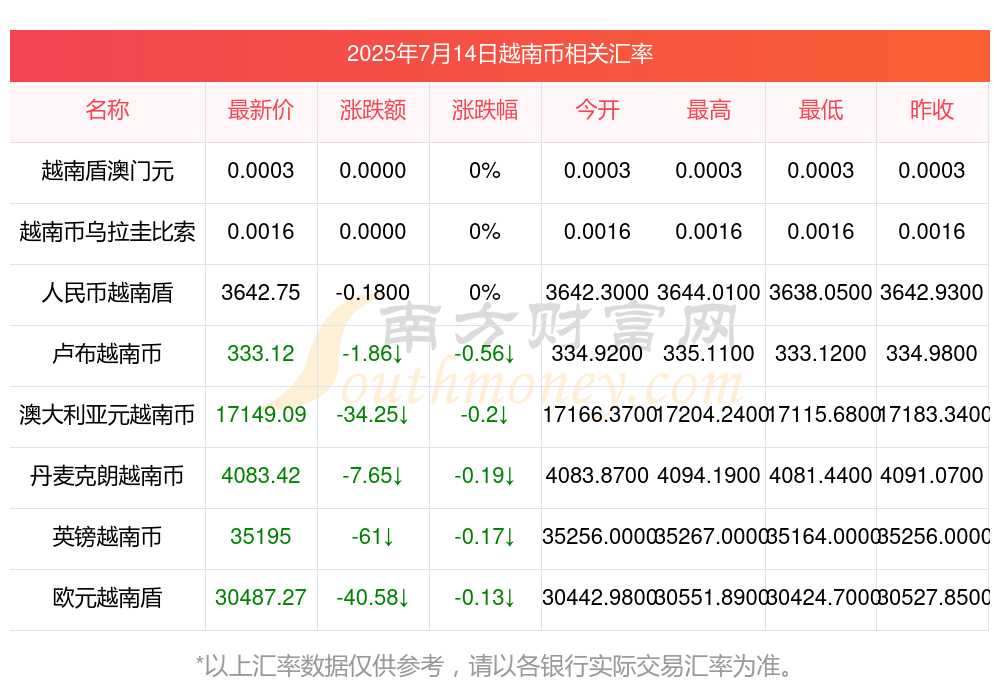
Task: Click change amount -40.58↓ in 欧元越南盾 row
Action: 372,597
